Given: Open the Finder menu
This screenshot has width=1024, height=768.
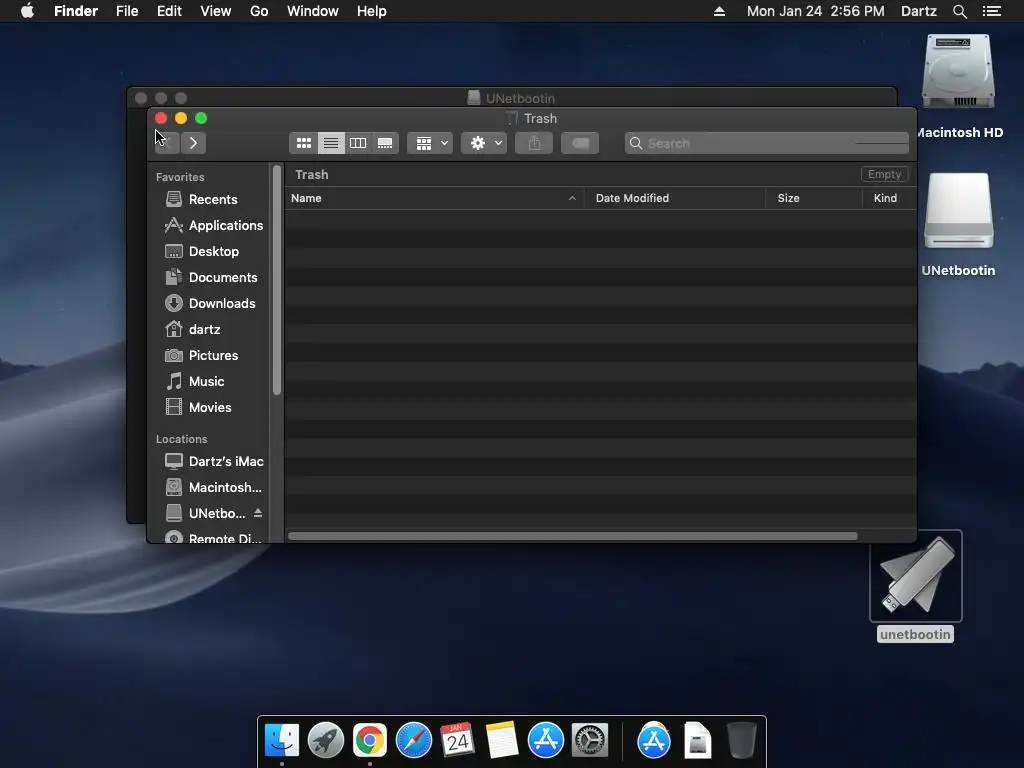Looking at the screenshot, I should click(x=76, y=11).
